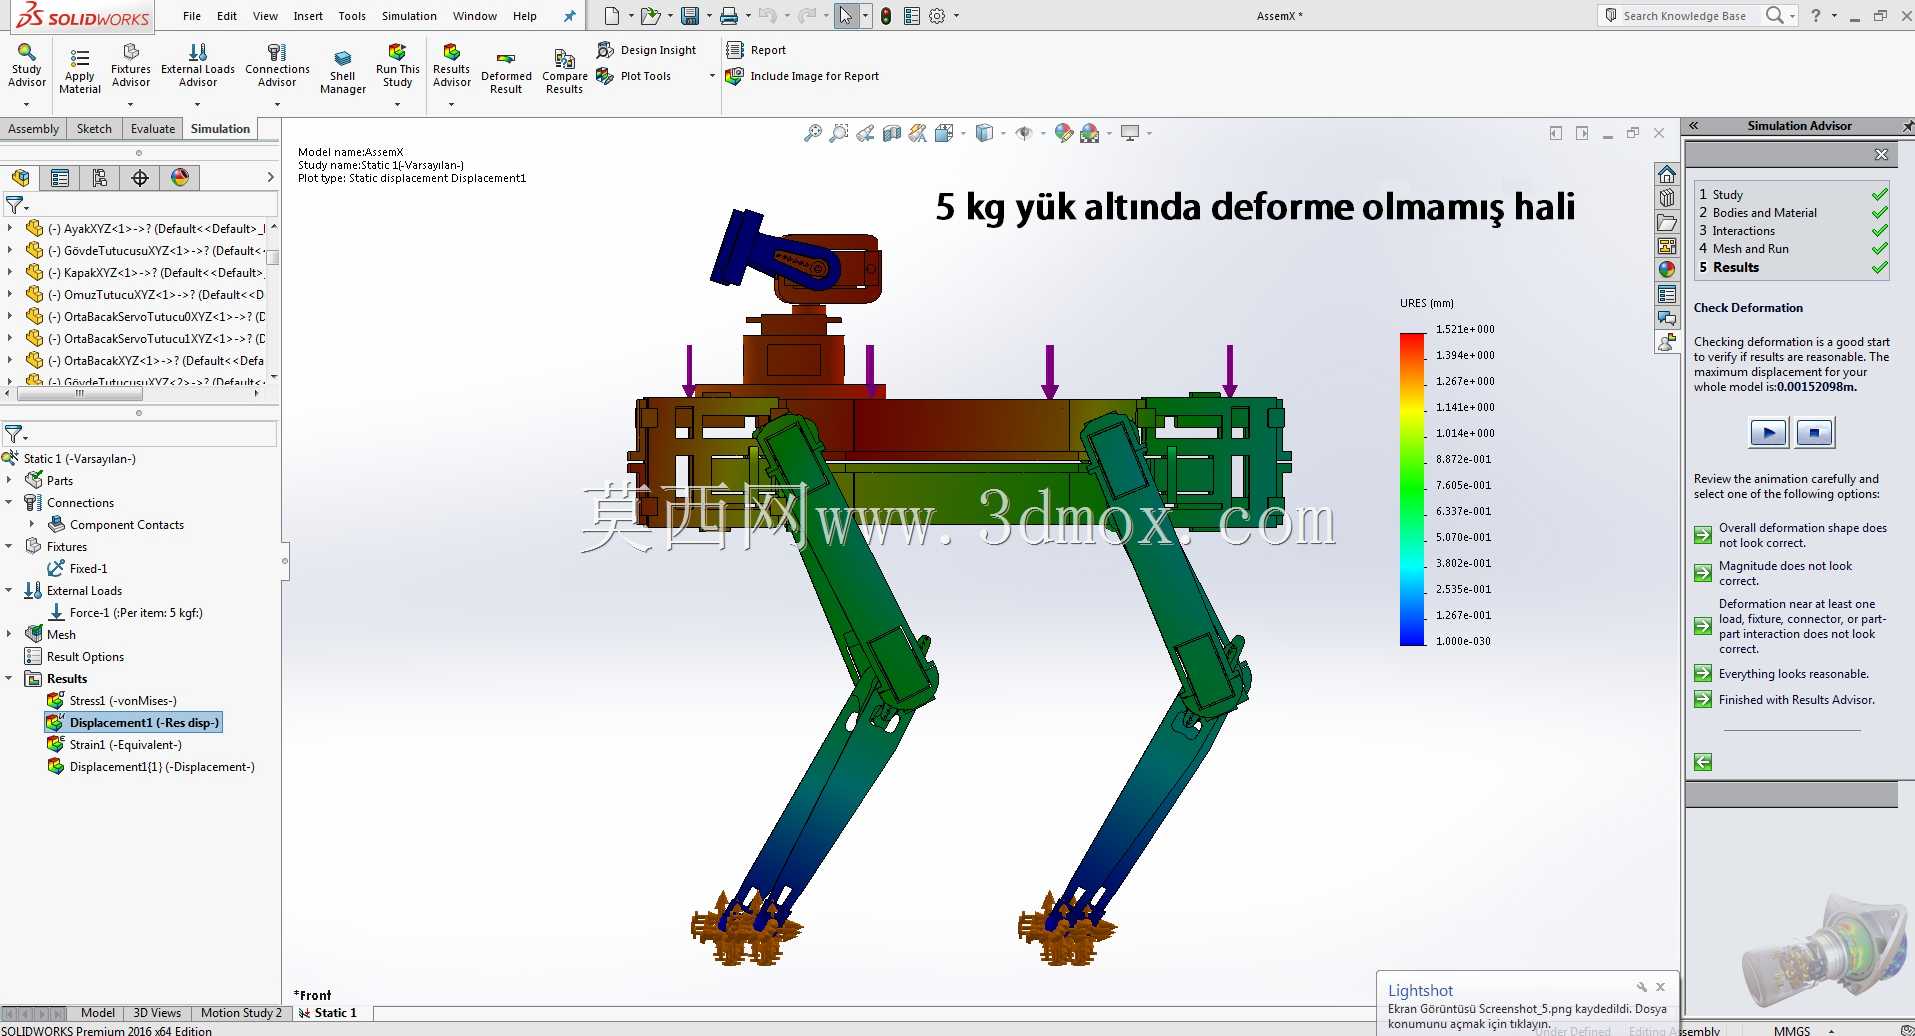Switch to the Sketch tab
The image size is (1915, 1036).
[x=94, y=129]
